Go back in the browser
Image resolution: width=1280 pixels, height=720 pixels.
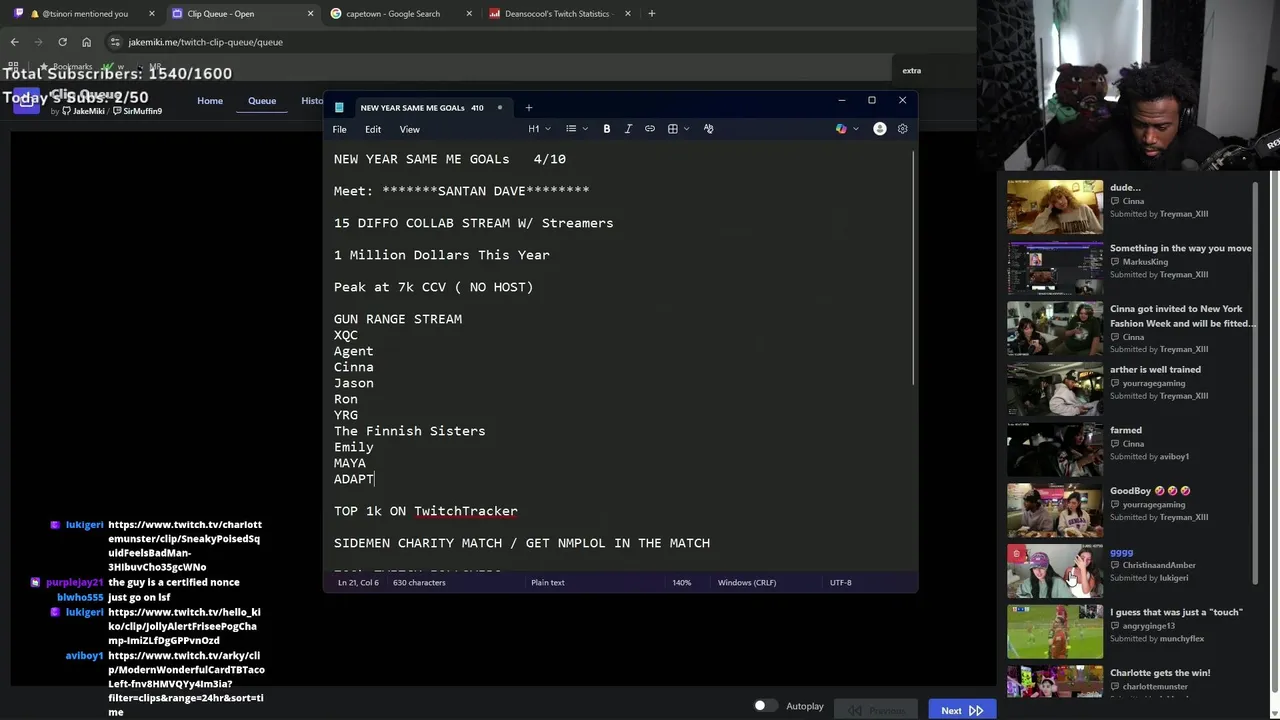14,42
